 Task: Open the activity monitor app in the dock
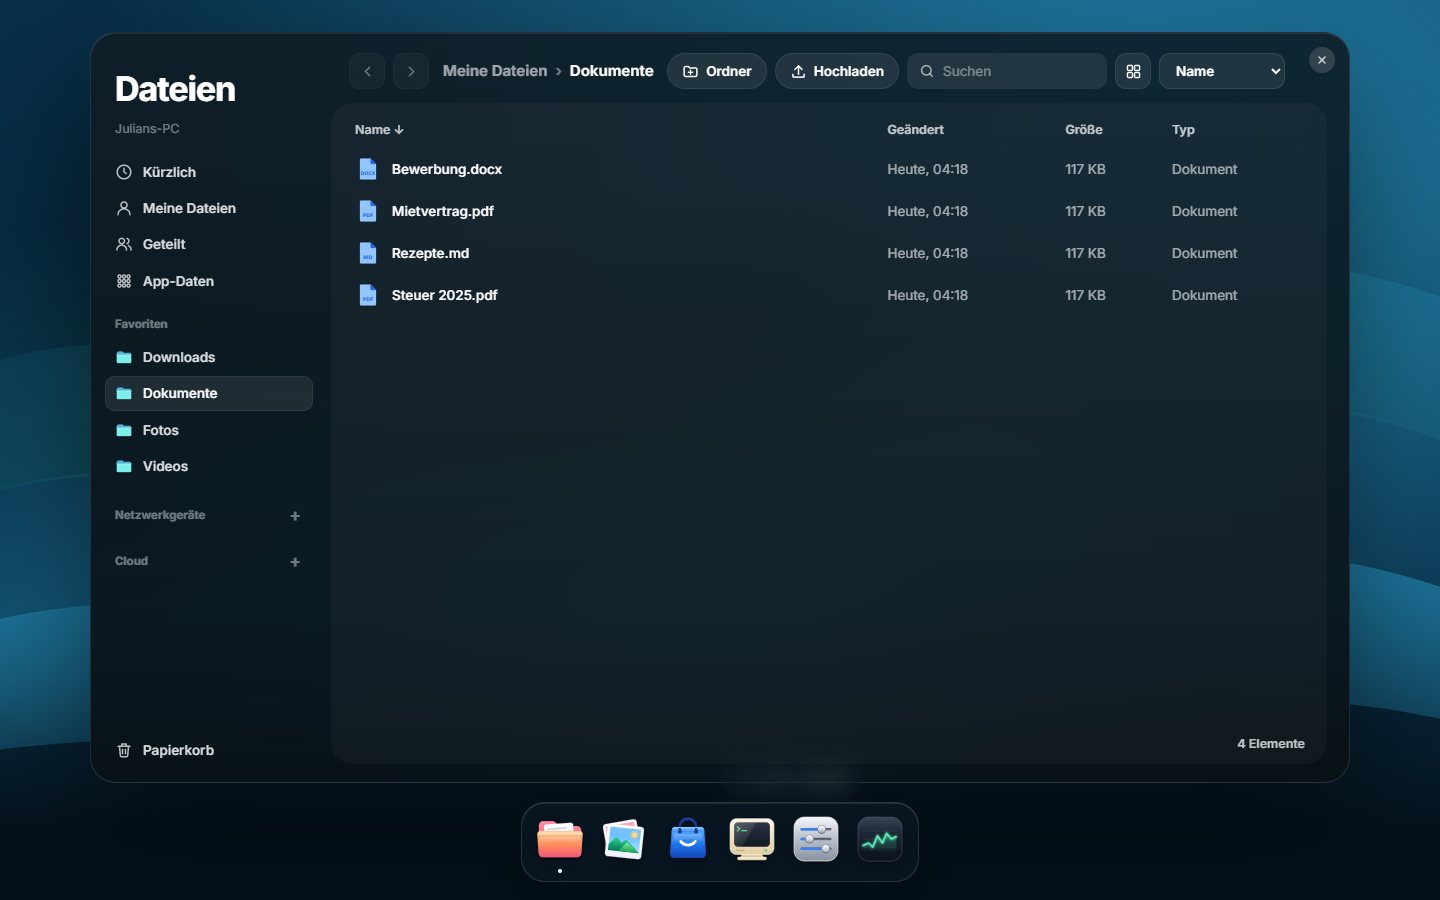(x=880, y=840)
